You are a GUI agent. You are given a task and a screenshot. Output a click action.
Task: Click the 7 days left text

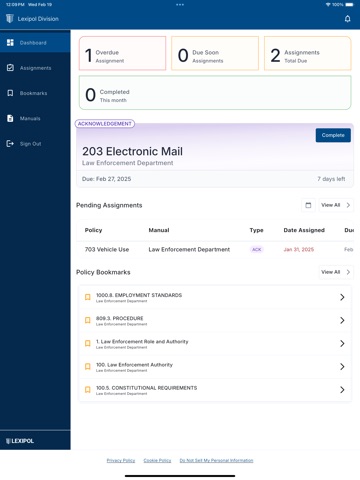[331, 179]
